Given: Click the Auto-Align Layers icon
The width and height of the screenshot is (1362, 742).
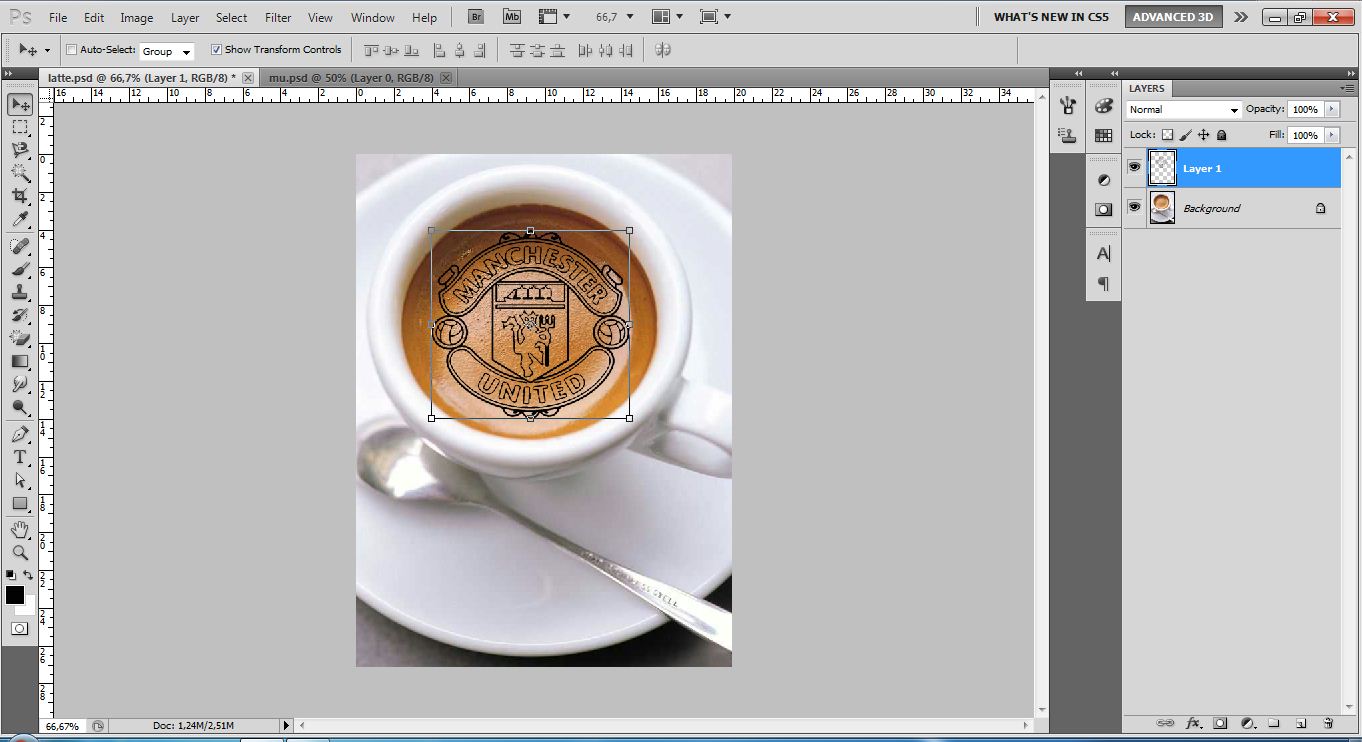Looking at the screenshot, I should click(663, 50).
